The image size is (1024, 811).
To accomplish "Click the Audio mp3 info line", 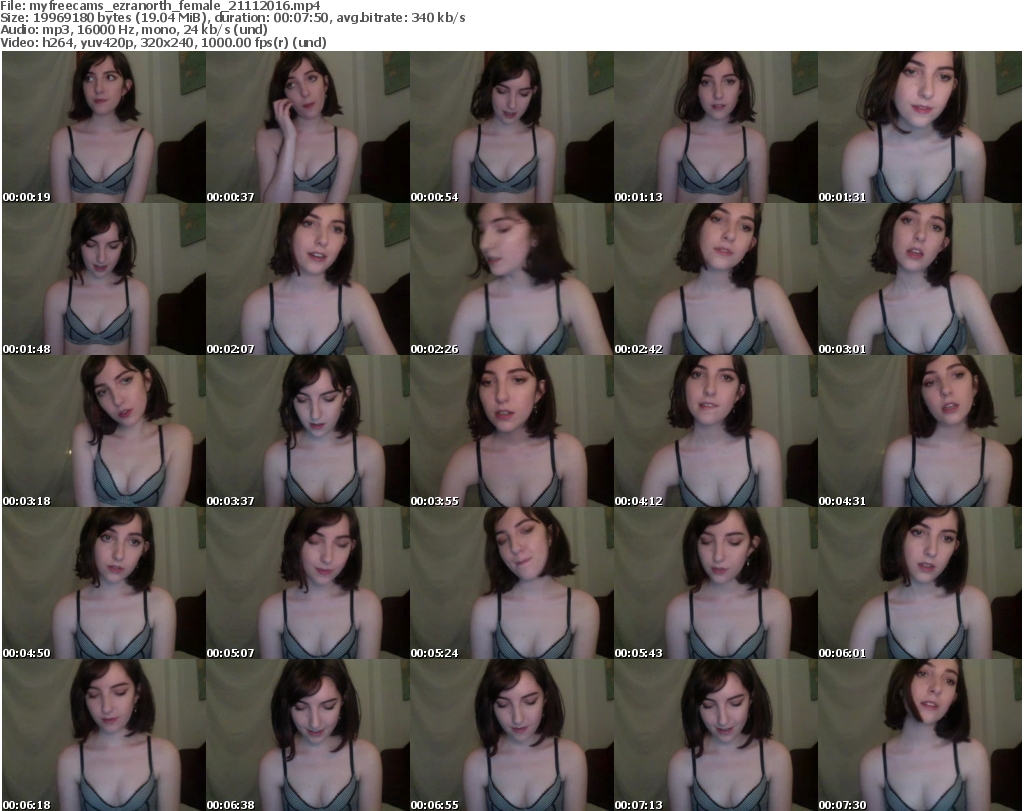I will [134, 30].
